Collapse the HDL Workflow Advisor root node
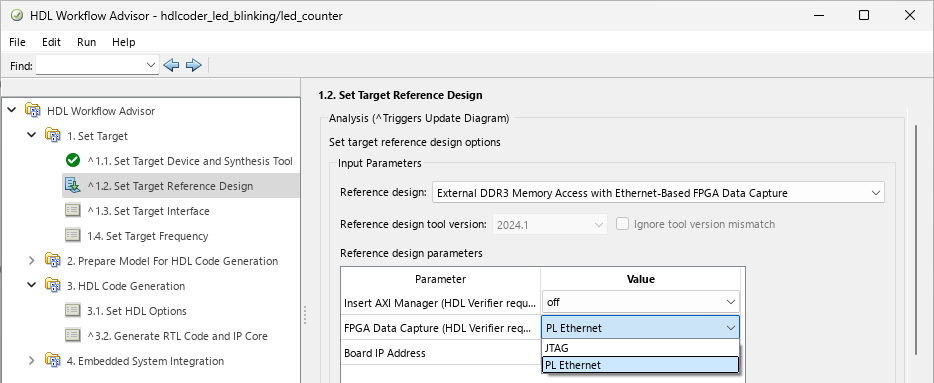 tap(12, 110)
